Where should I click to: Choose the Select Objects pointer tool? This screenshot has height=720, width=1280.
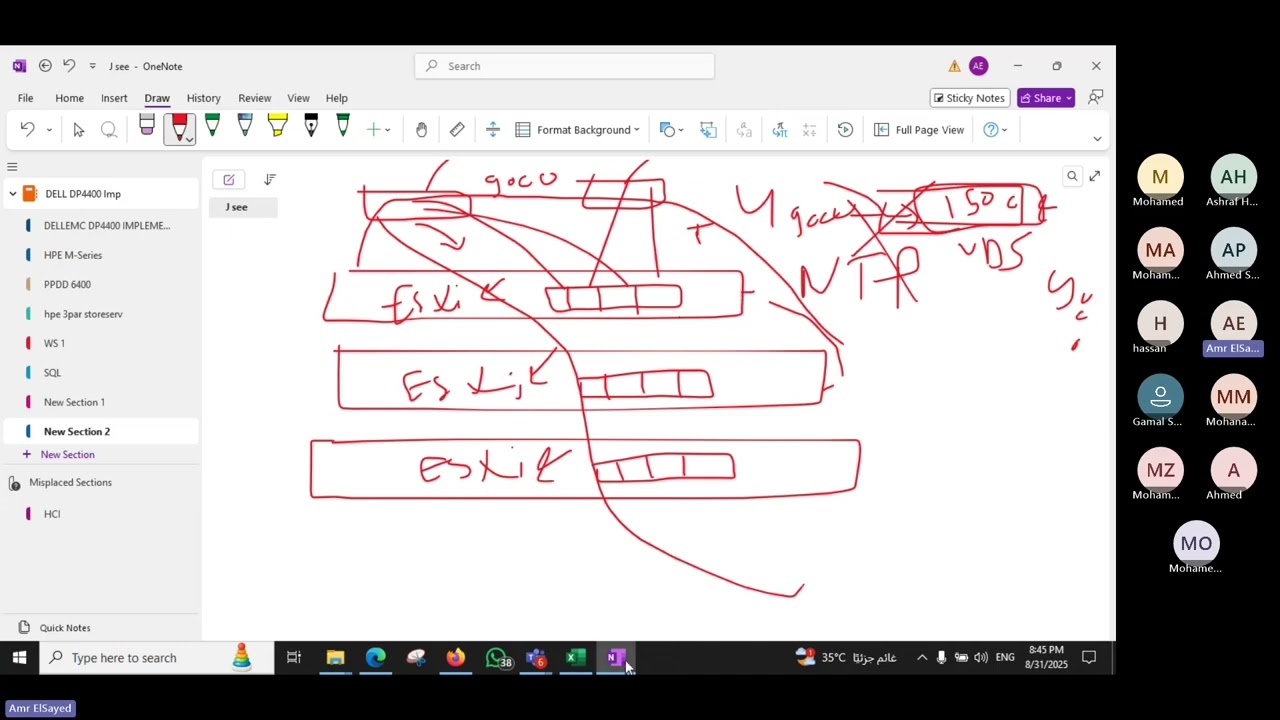pos(78,130)
